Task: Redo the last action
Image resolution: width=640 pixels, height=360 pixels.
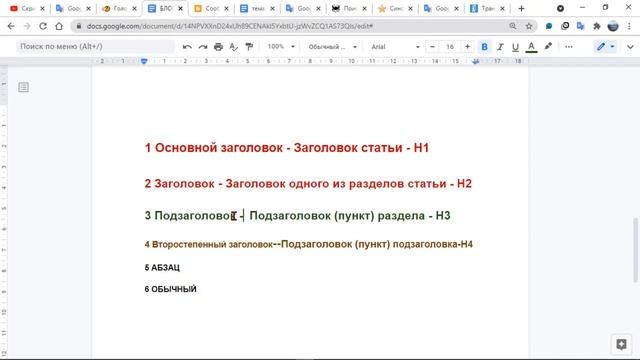Action: point(203,47)
